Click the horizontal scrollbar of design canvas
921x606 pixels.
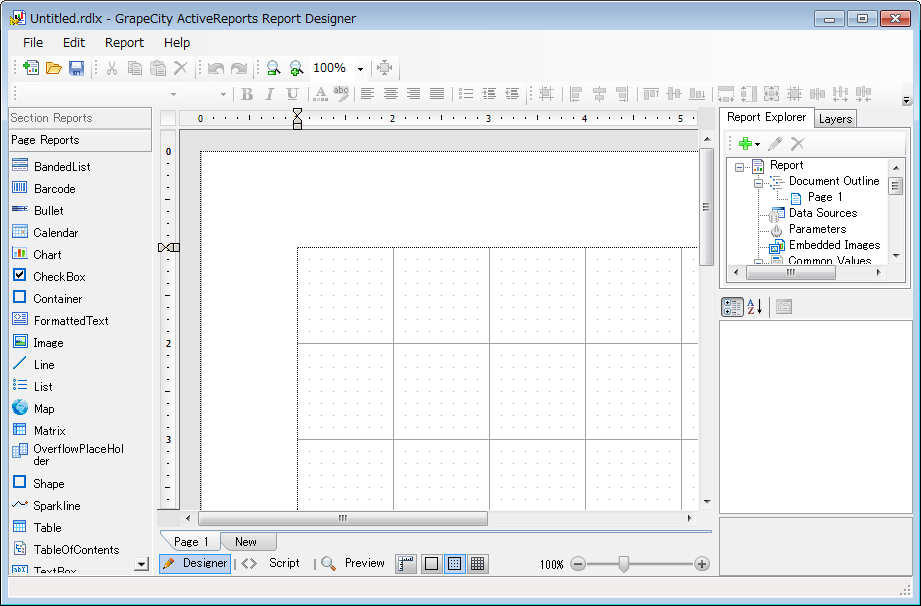pos(343,519)
